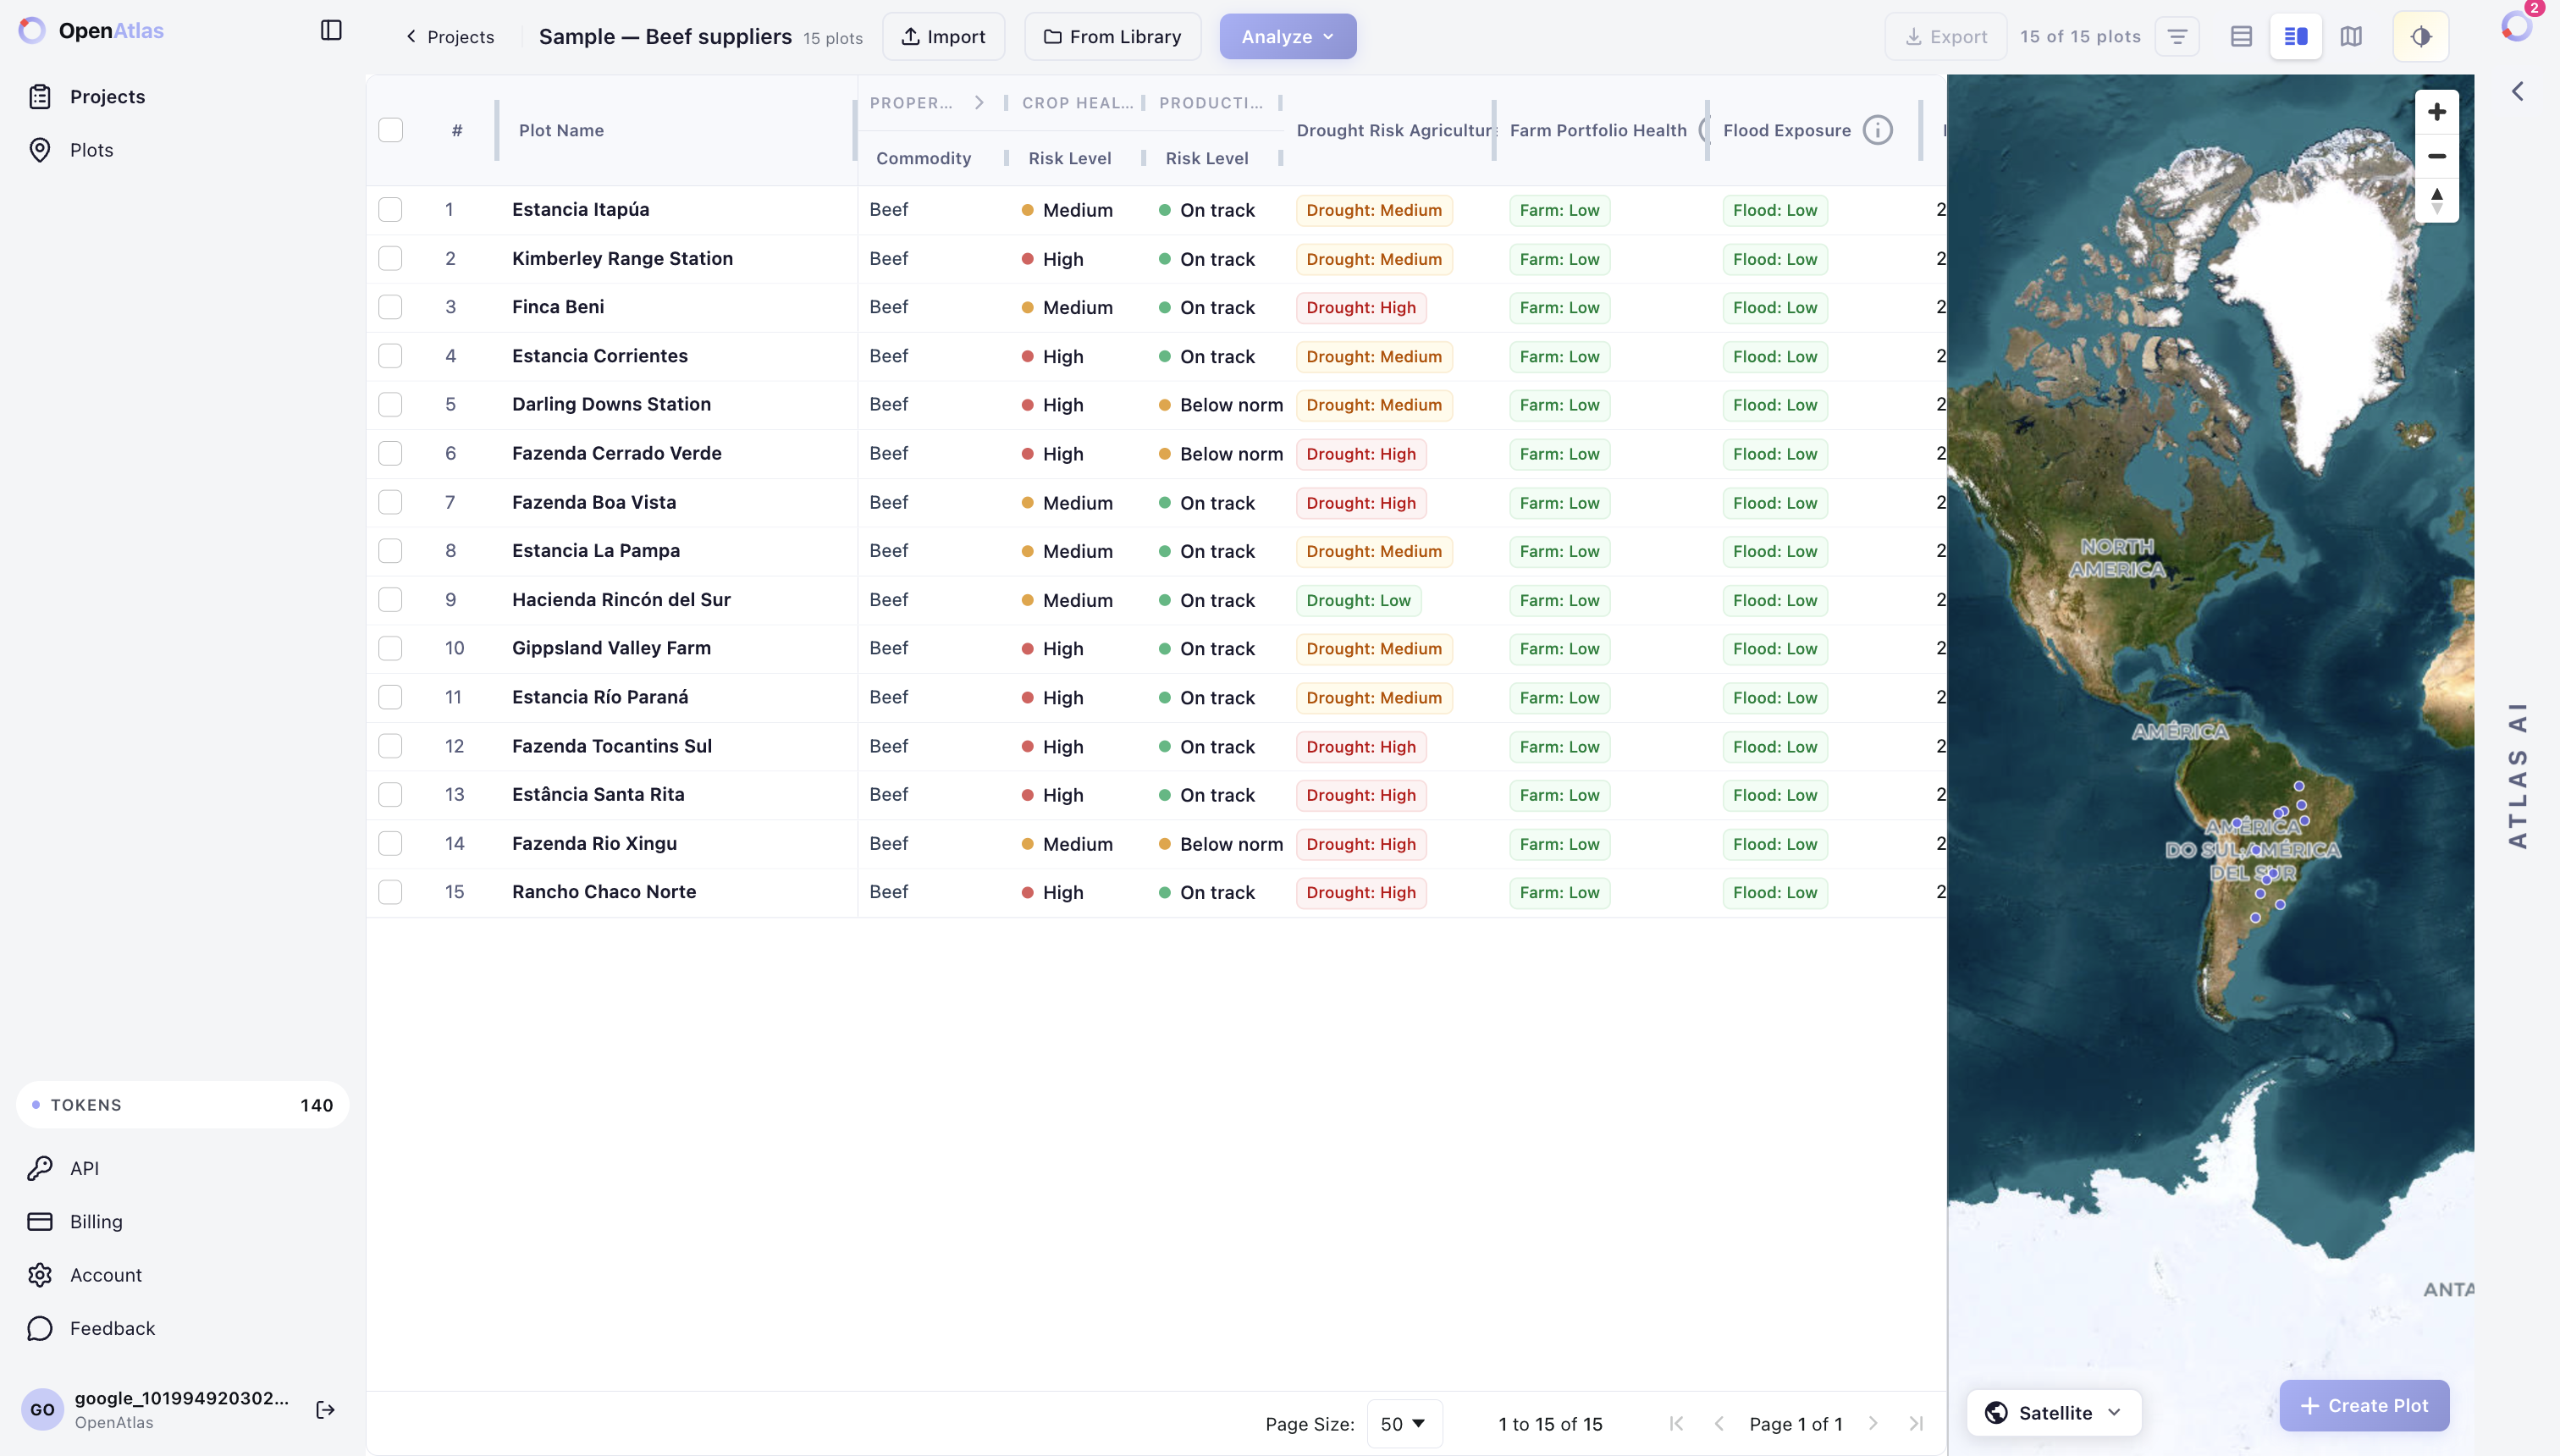Click Drought: Medium tag for Estancia Itapúa

click(1374, 210)
